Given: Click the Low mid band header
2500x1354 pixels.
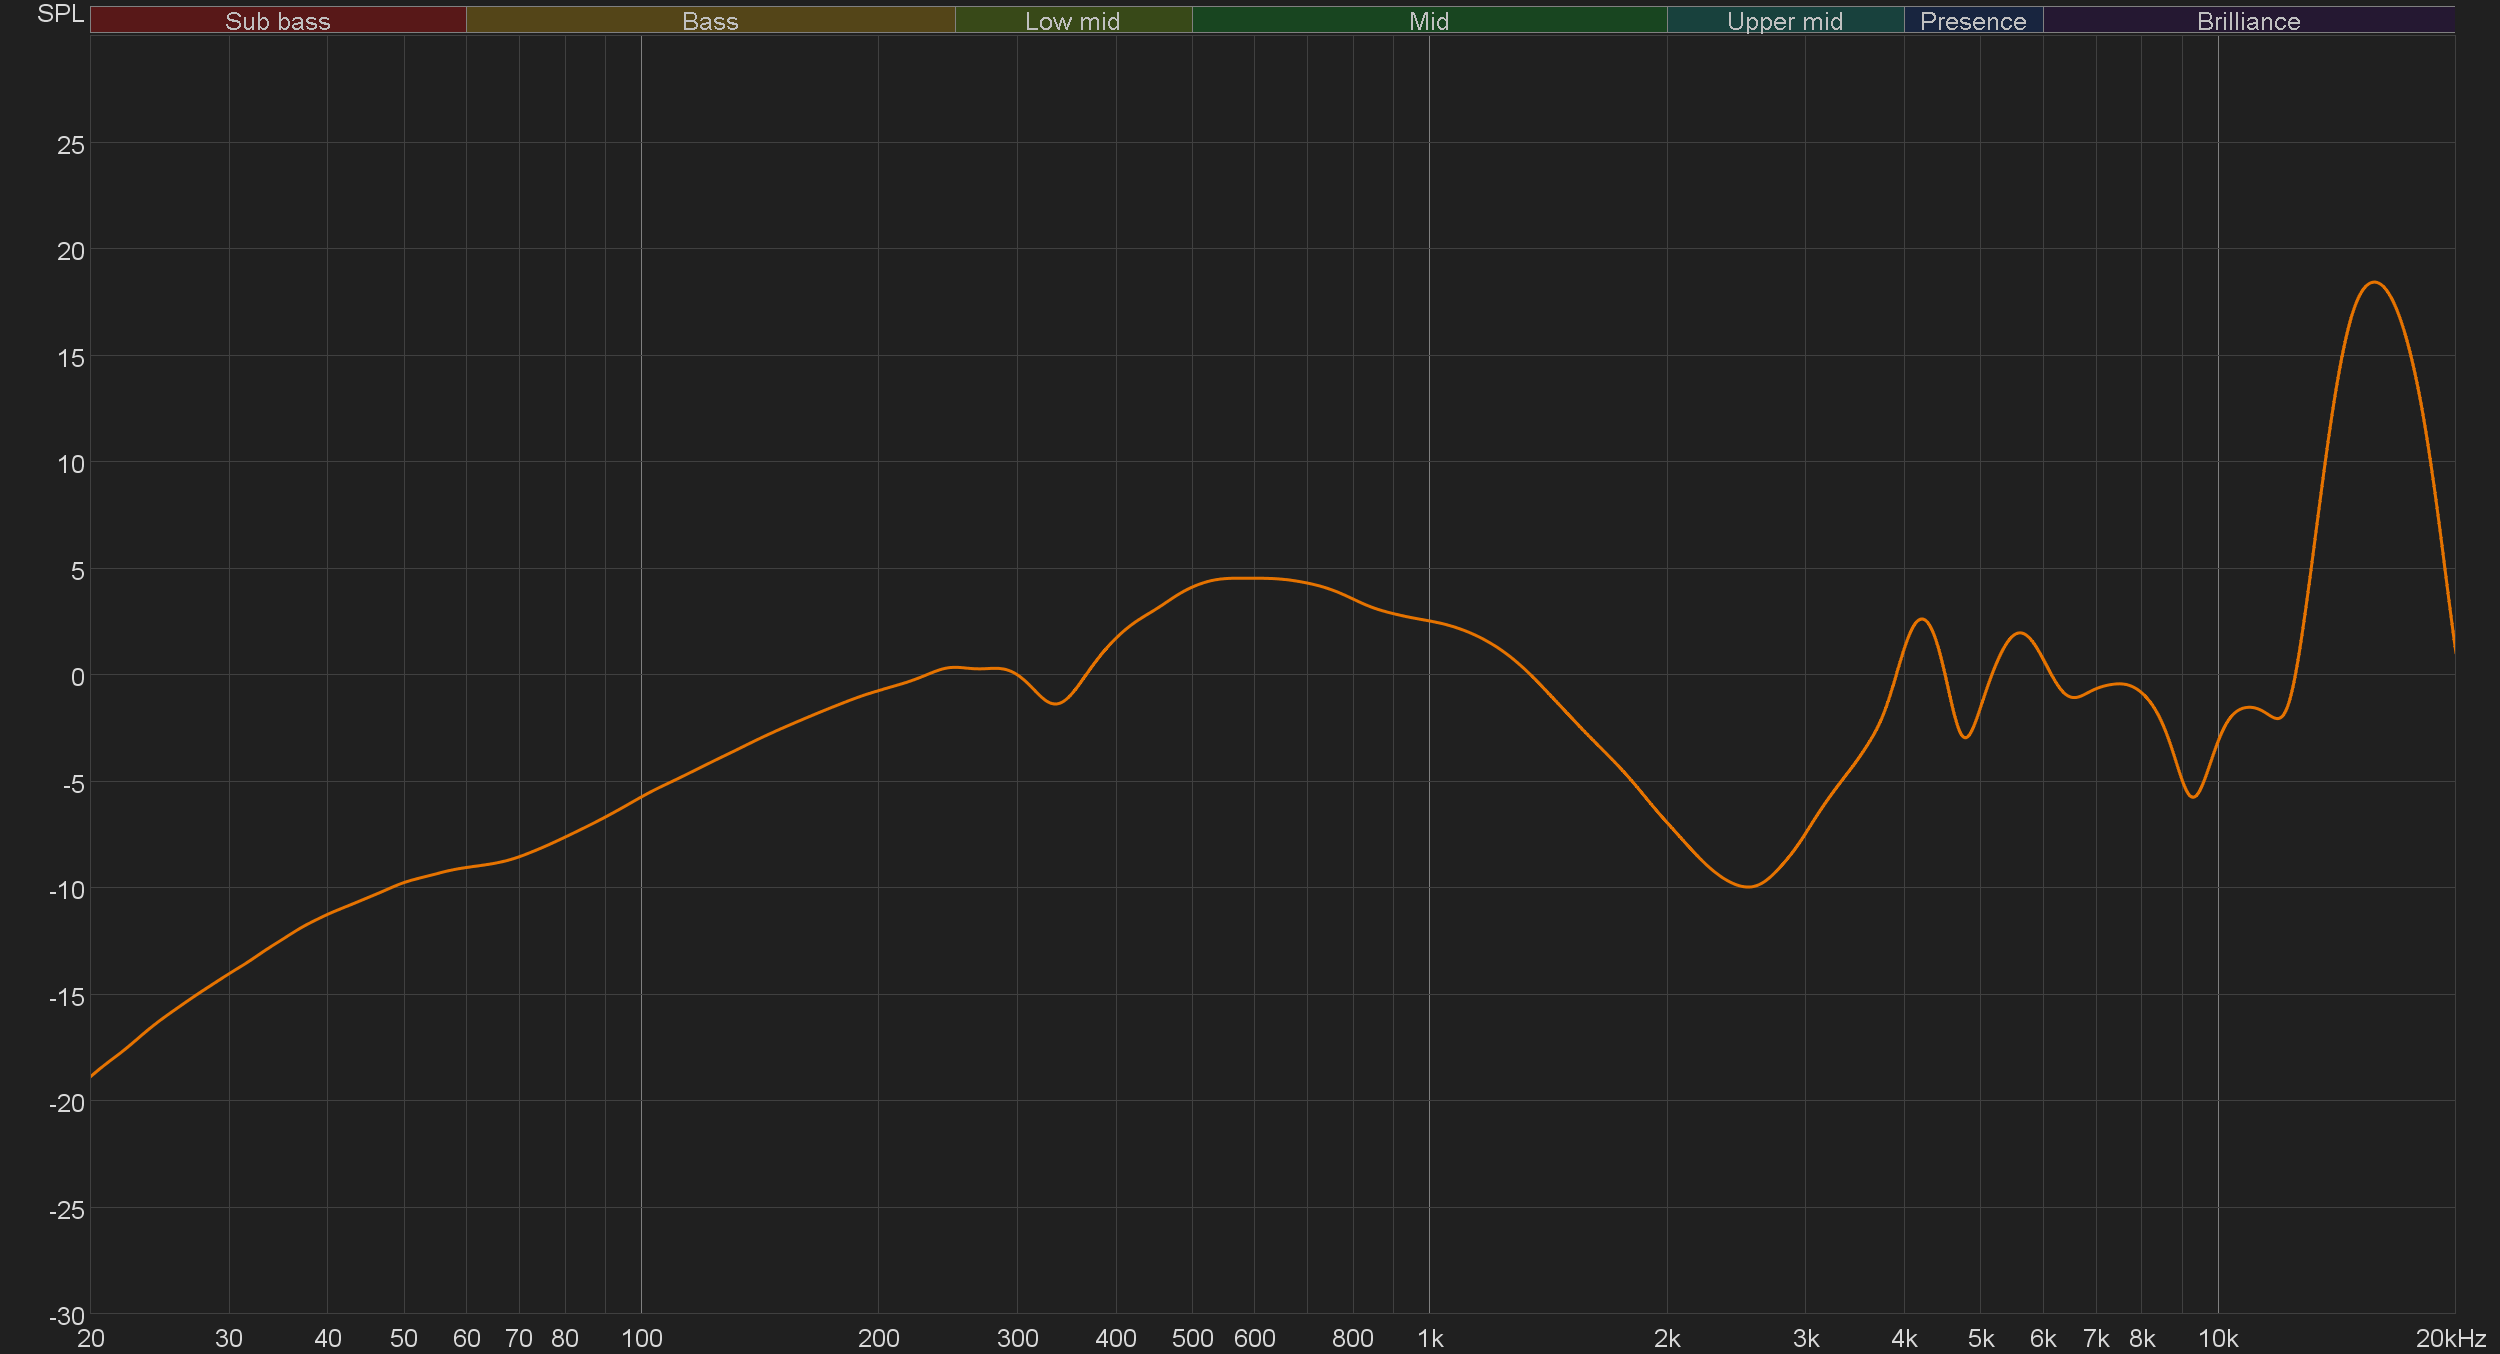Looking at the screenshot, I should click(1072, 20).
